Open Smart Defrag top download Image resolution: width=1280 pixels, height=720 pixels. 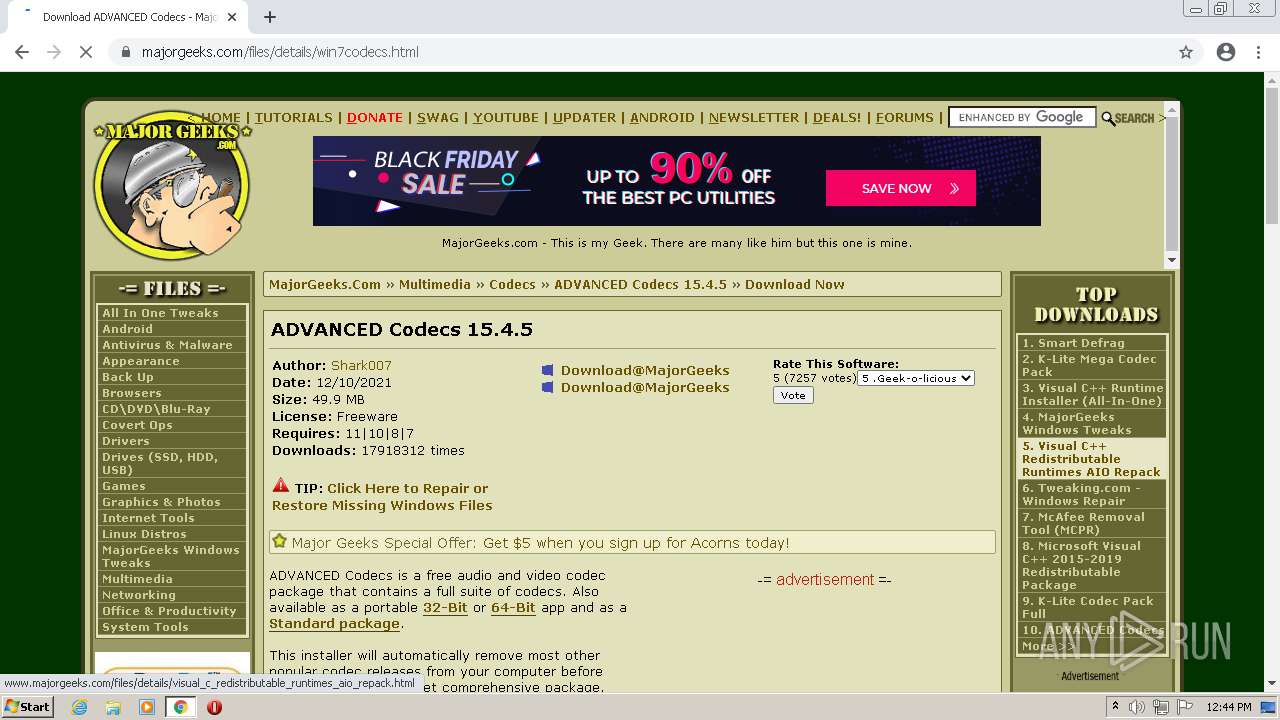(1092, 343)
